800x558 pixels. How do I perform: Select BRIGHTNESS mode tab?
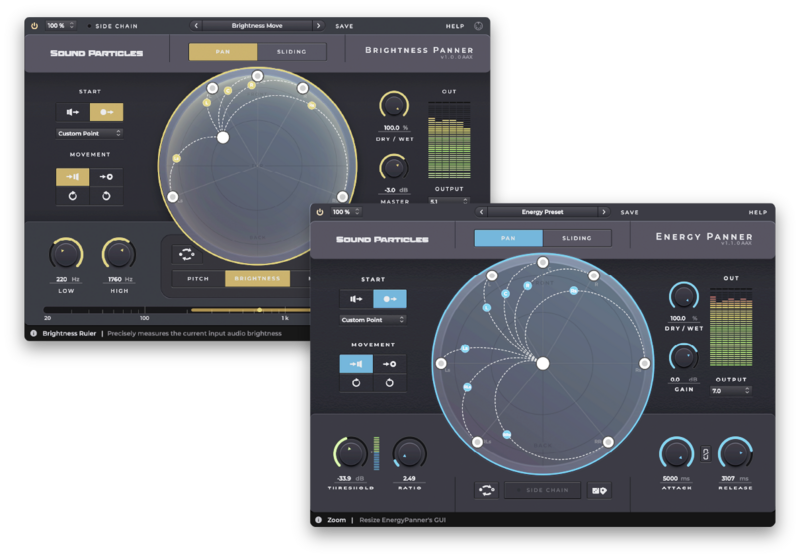click(257, 278)
